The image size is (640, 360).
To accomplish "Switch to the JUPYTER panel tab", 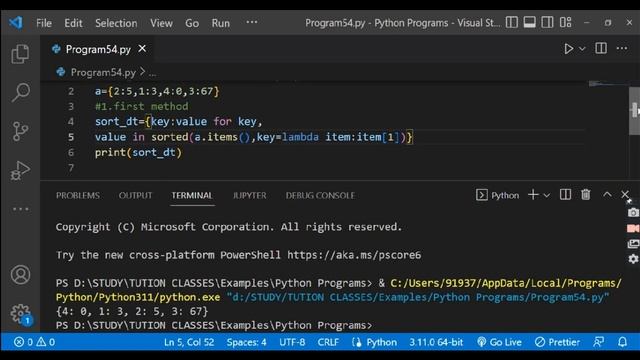I will pyautogui.click(x=249, y=196).
